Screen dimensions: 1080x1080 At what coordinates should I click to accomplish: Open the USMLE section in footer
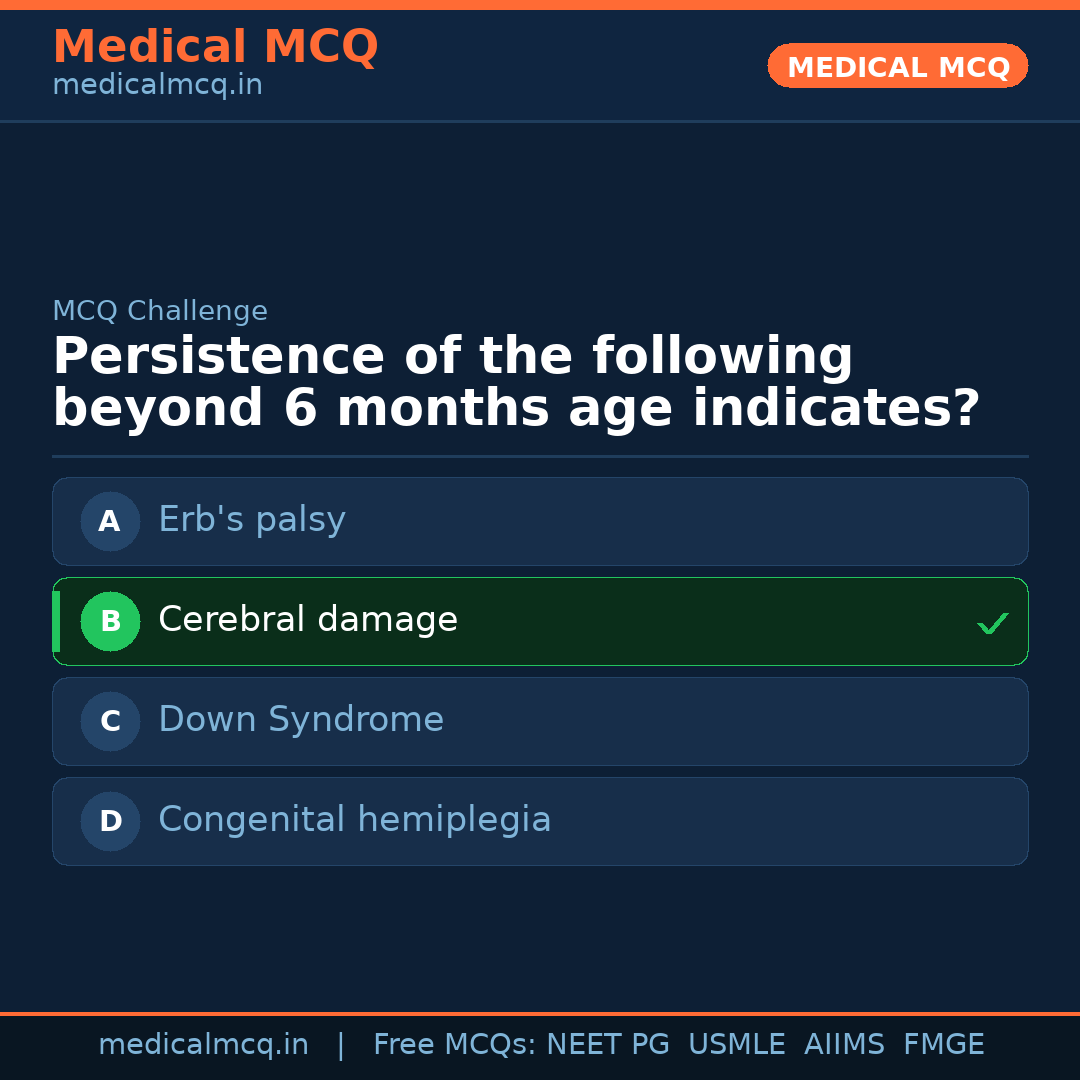click(x=737, y=1043)
